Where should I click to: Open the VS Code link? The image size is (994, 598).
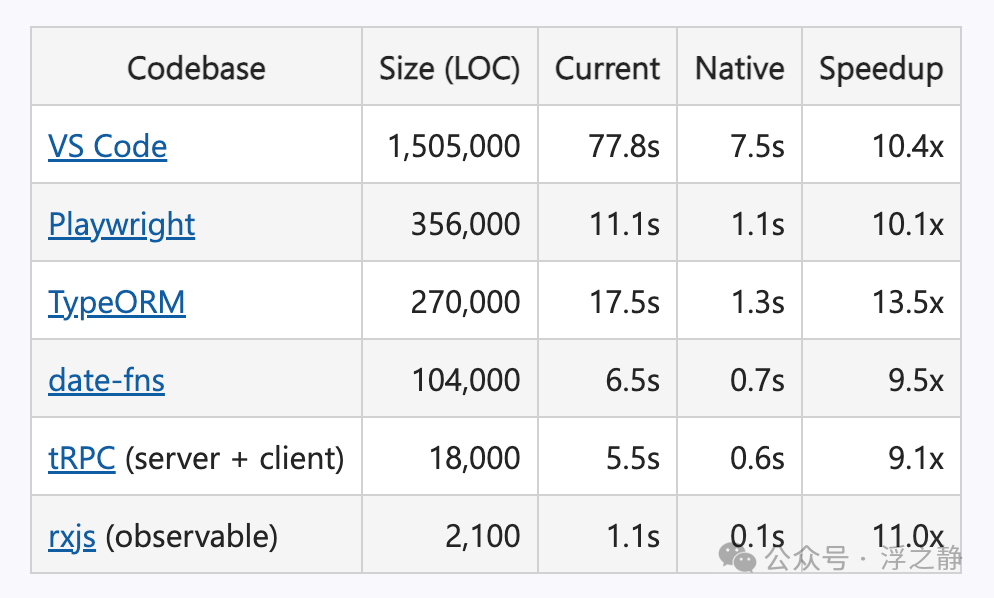click(x=108, y=146)
